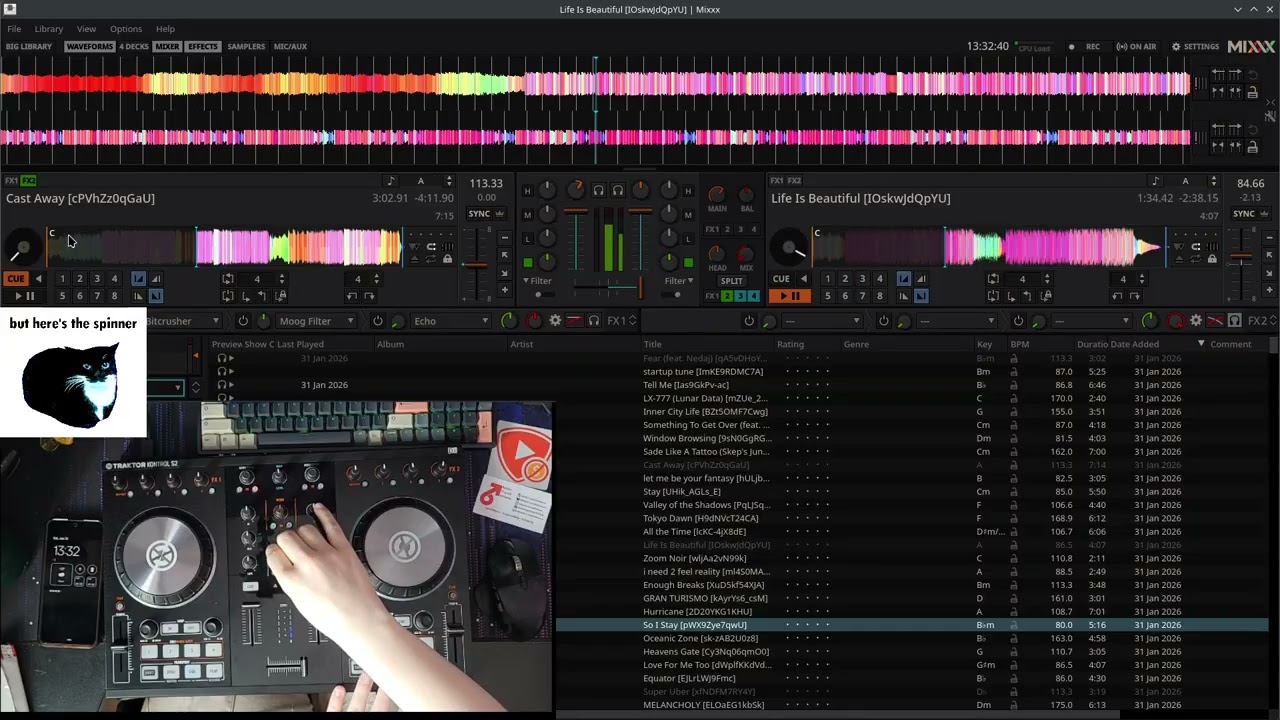Select the Hurricane [2D20YKG1KHU] track
The width and height of the screenshot is (1280, 720).
697,611
